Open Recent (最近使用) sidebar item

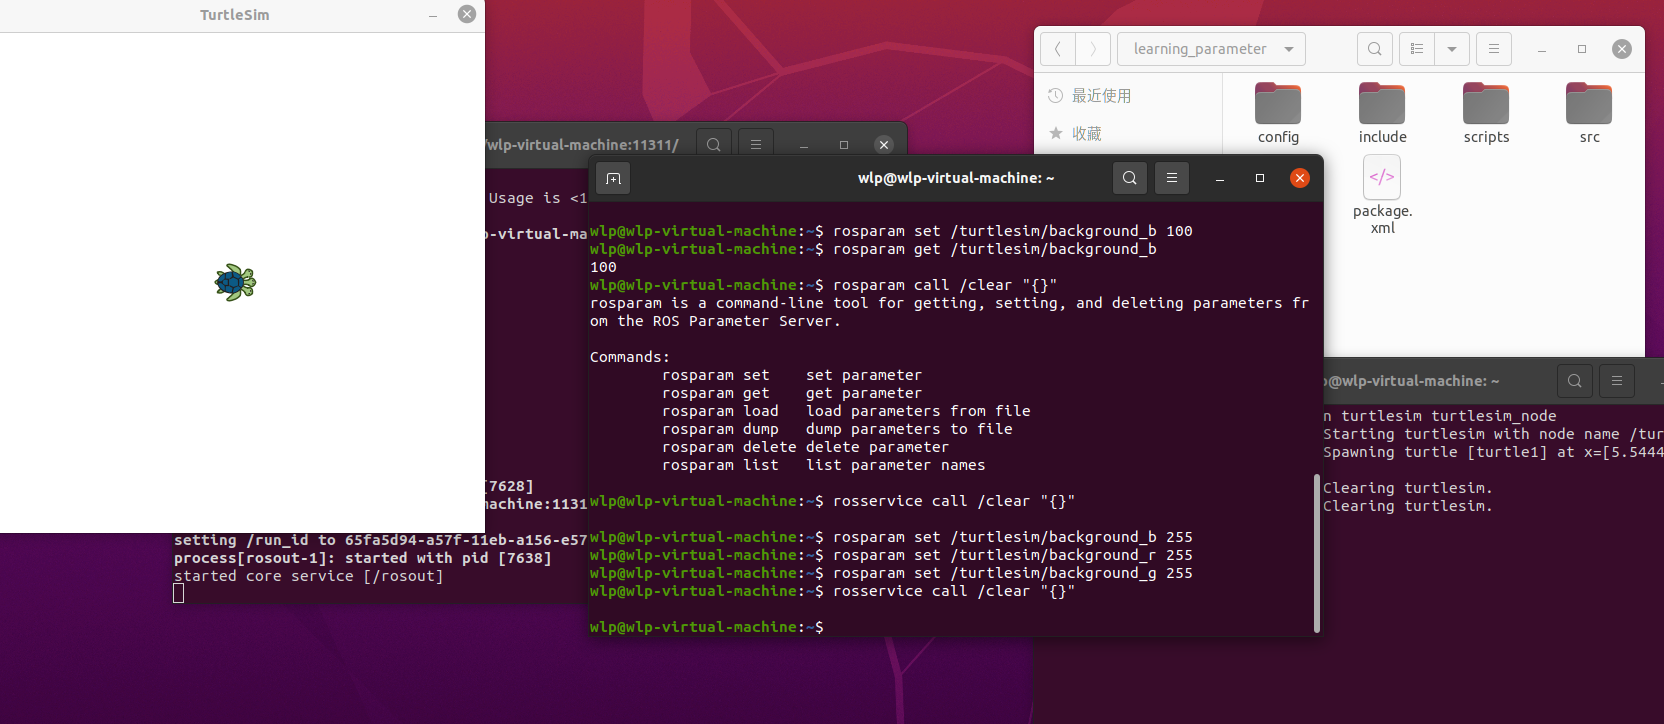(1101, 96)
